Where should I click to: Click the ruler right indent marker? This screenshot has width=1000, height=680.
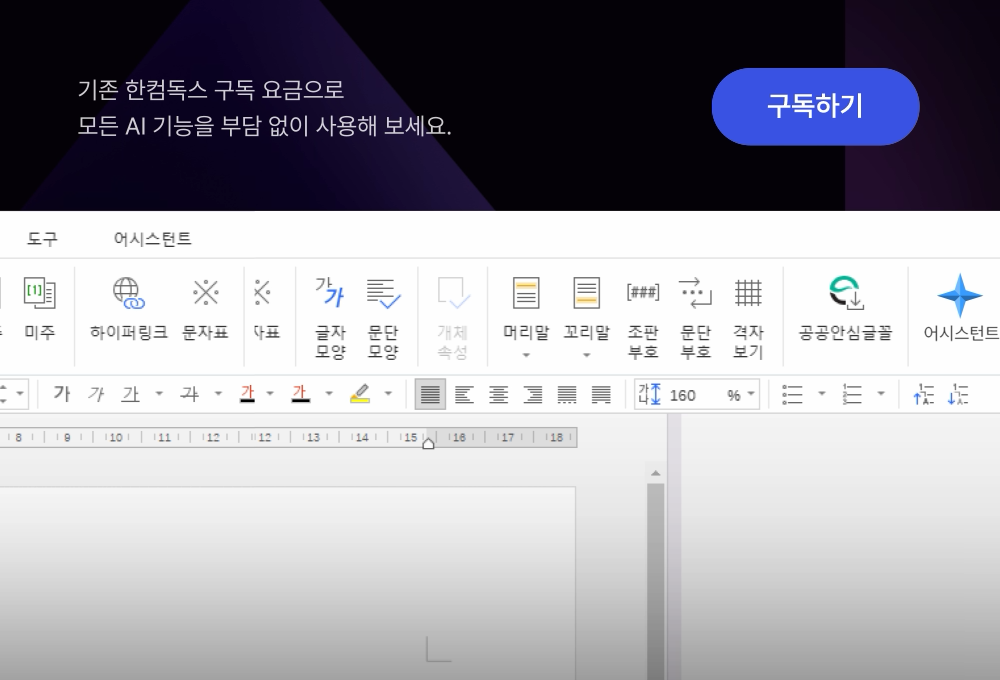[x=429, y=443]
